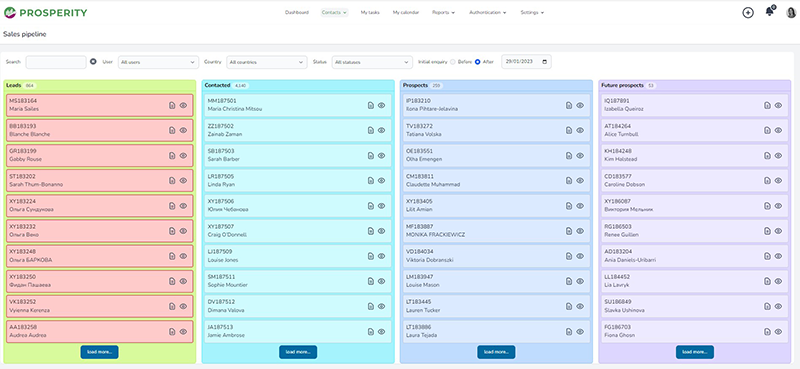Screen dimensions: 800x369
Task: Expand the Reports menu
Action: [x=443, y=12]
